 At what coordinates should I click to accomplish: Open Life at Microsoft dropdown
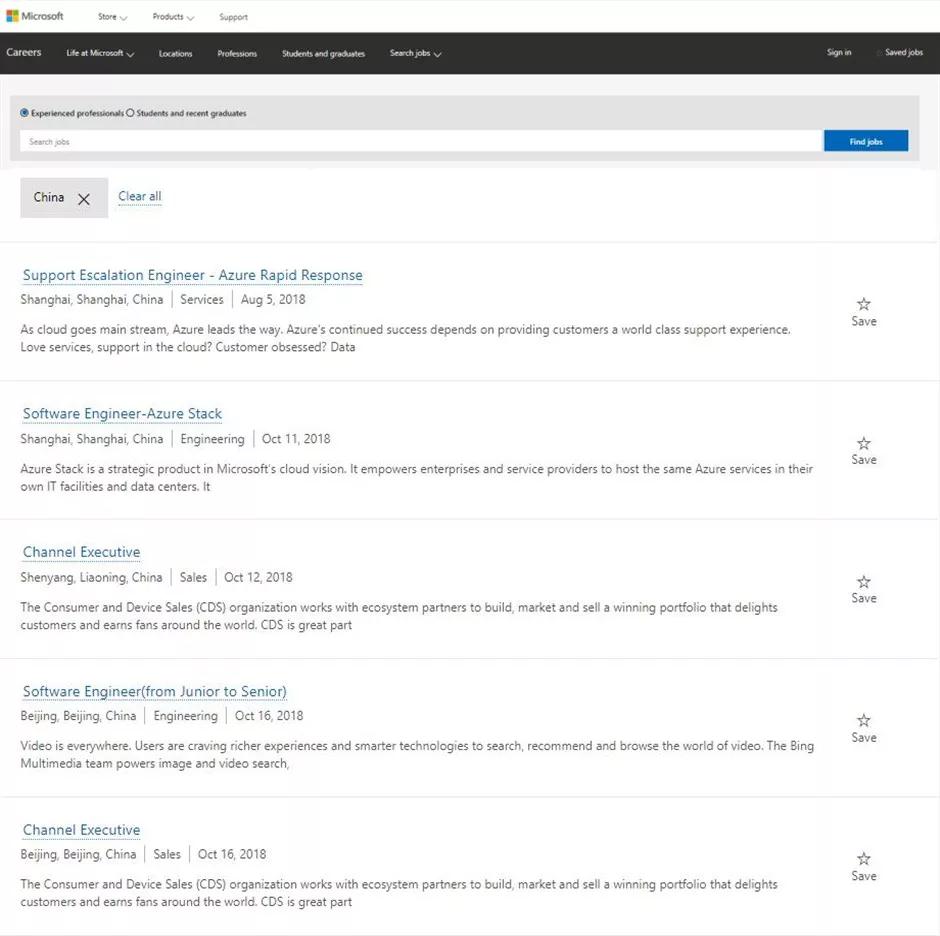[x=100, y=53]
